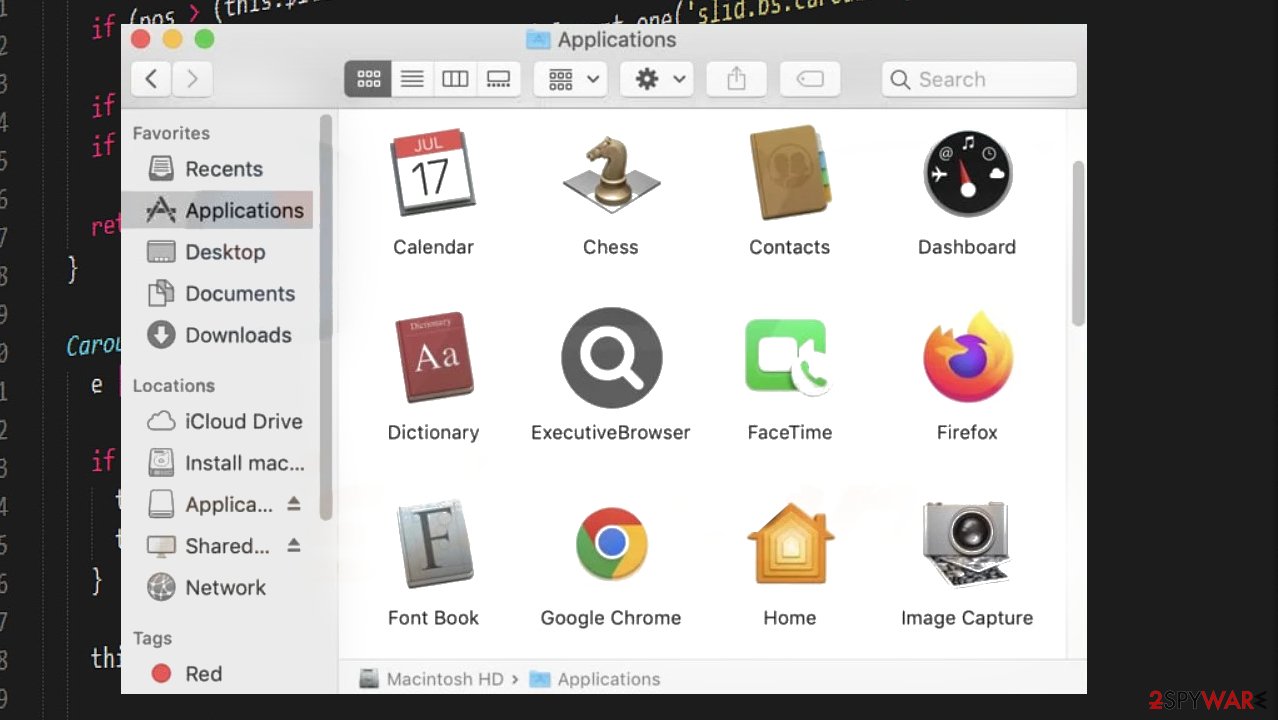Open Desktop in the sidebar
This screenshot has height=720, width=1278.
pyautogui.click(x=217, y=252)
